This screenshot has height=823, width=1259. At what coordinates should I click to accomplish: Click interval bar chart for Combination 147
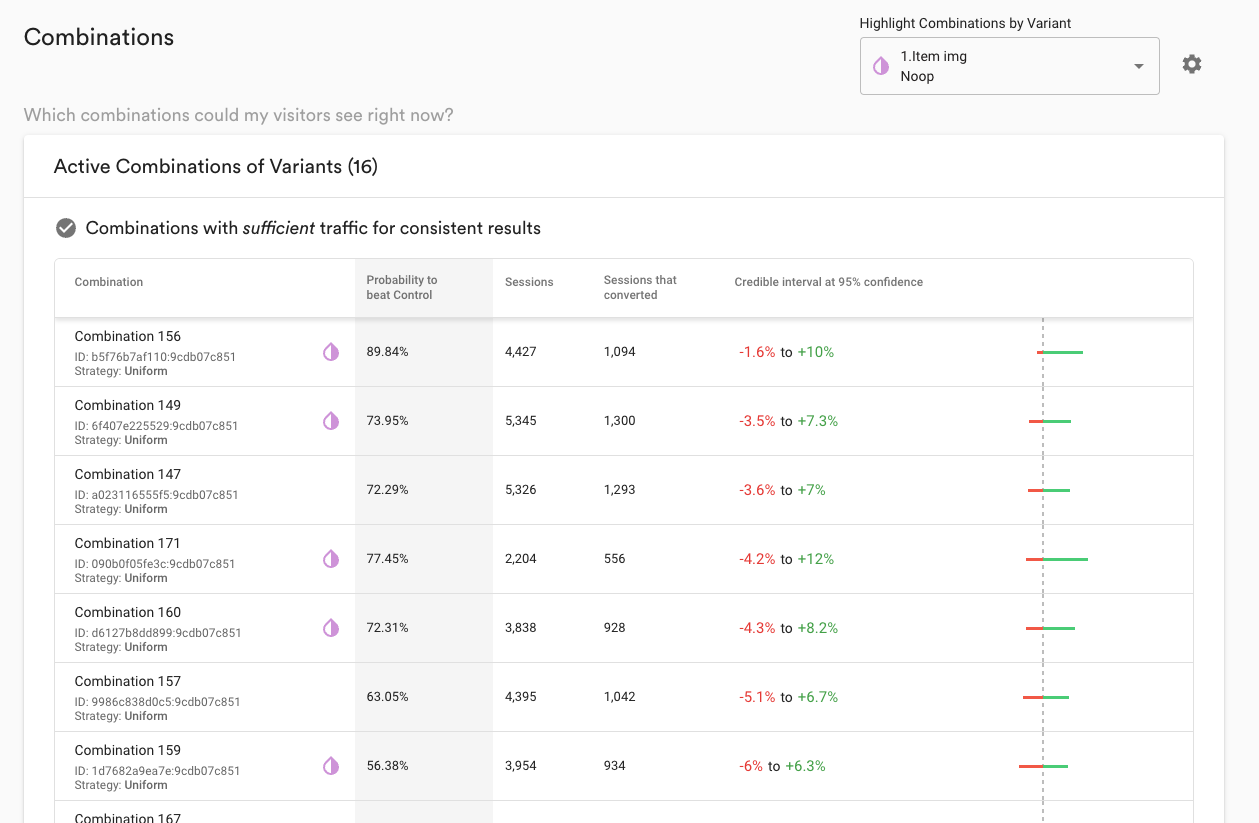[x=1049, y=490]
